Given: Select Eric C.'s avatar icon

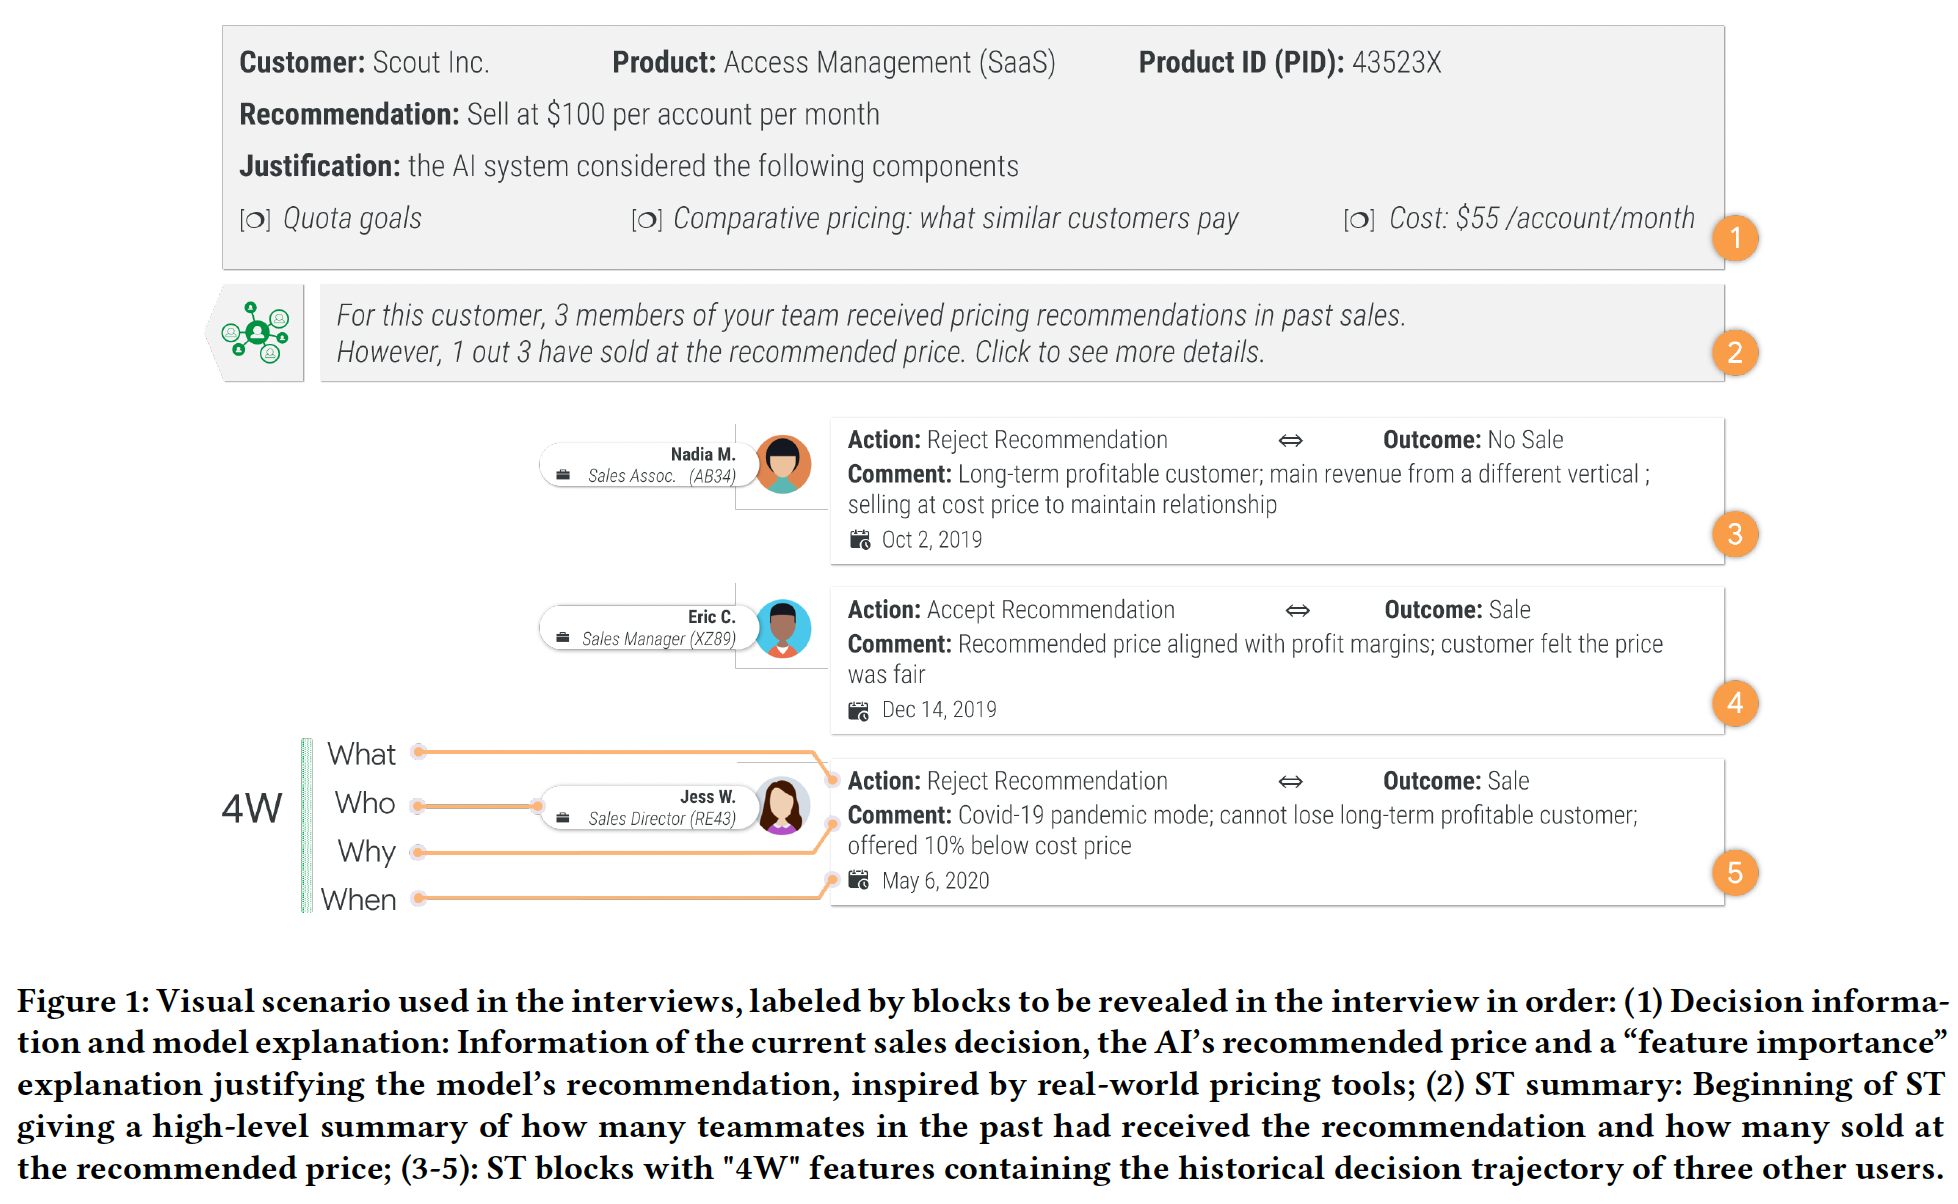Looking at the screenshot, I should [x=783, y=628].
